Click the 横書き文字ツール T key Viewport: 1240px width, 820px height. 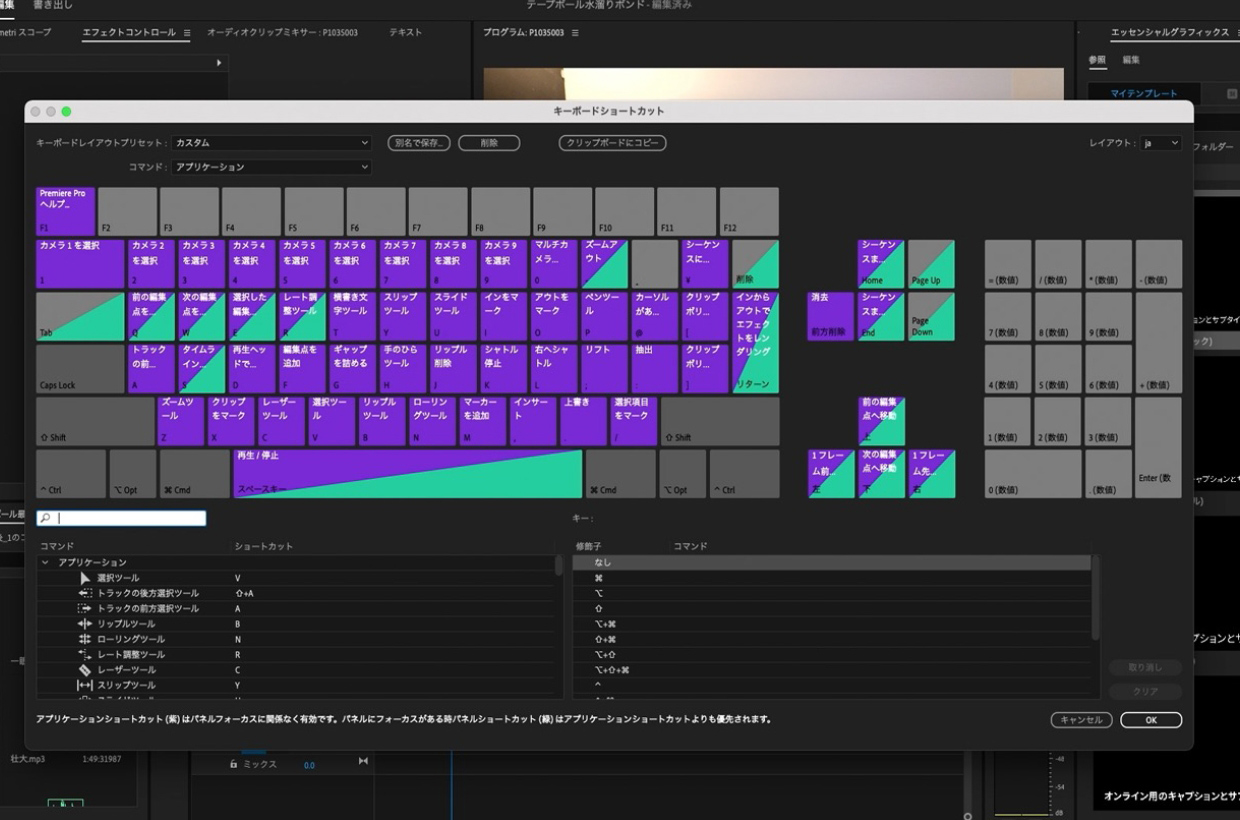point(352,316)
